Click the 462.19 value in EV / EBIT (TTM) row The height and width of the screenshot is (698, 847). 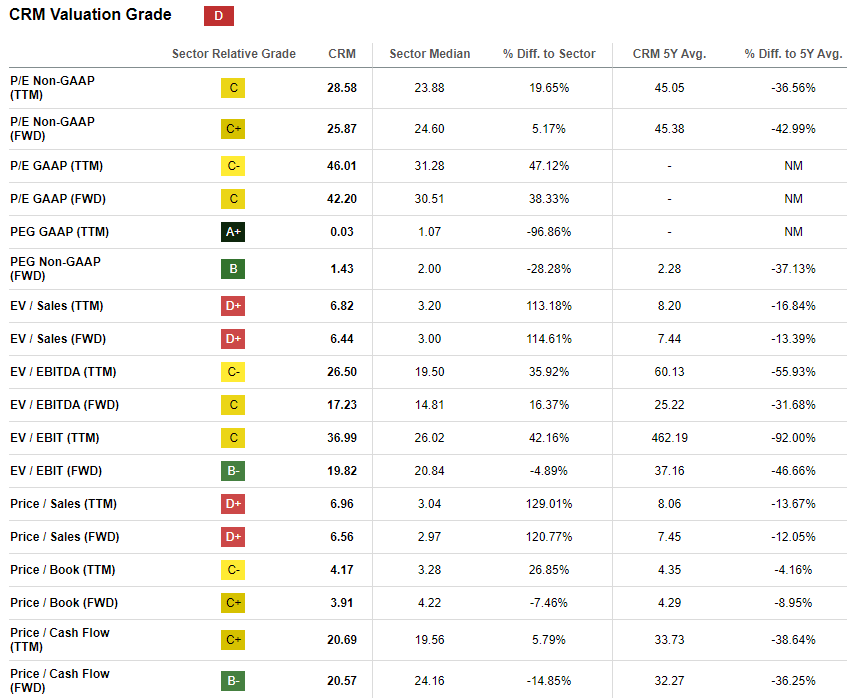click(669, 438)
